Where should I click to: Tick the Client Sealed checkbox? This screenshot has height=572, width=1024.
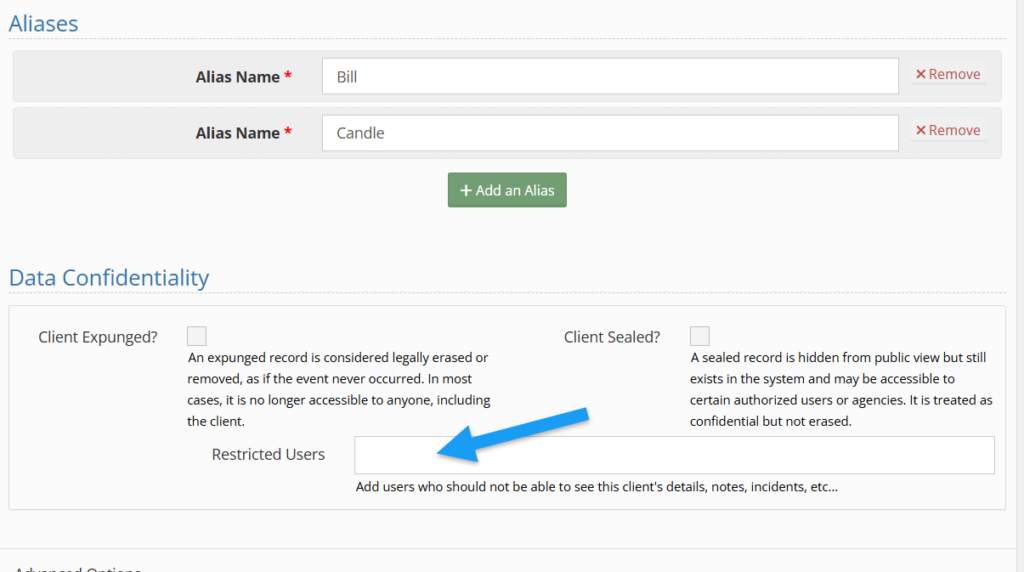click(x=700, y=336)
